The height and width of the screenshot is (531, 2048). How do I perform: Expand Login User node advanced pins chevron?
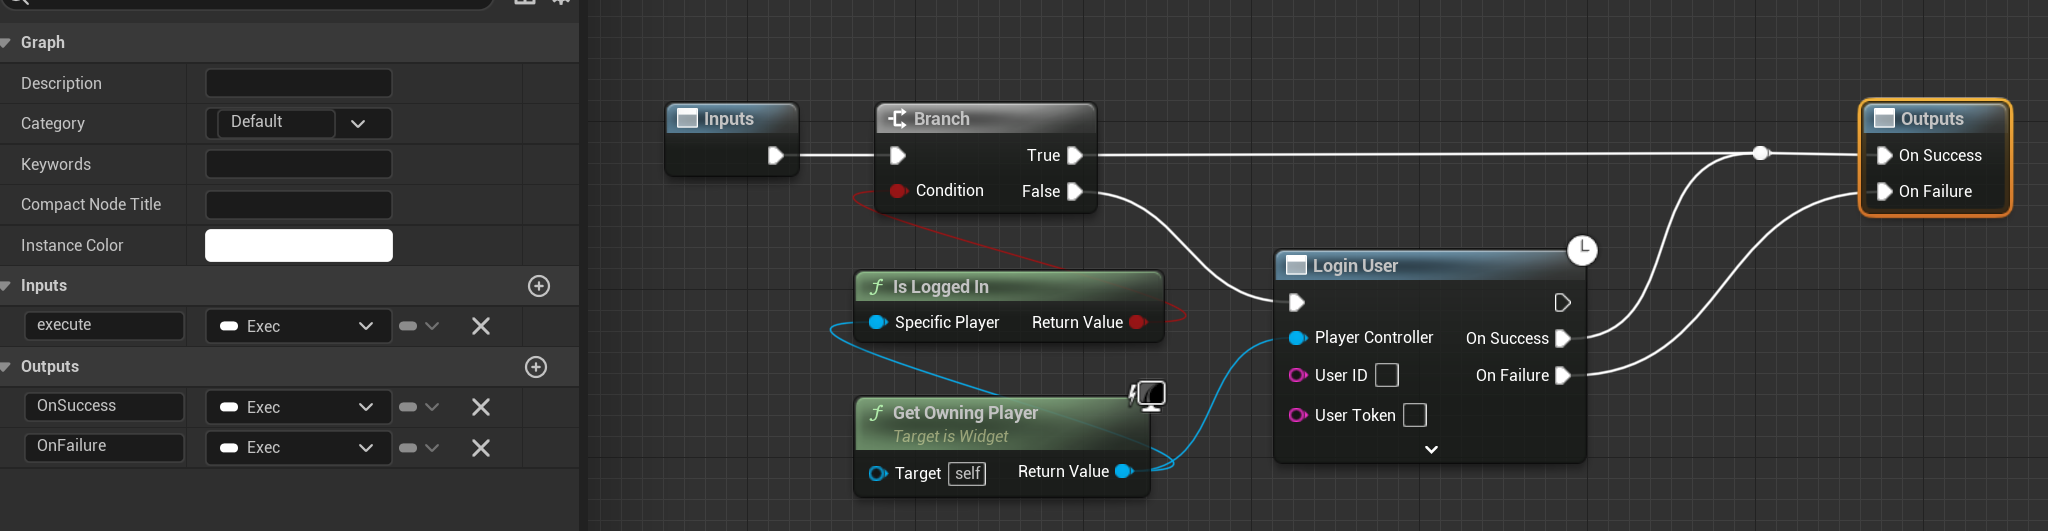click(1431, 450)
